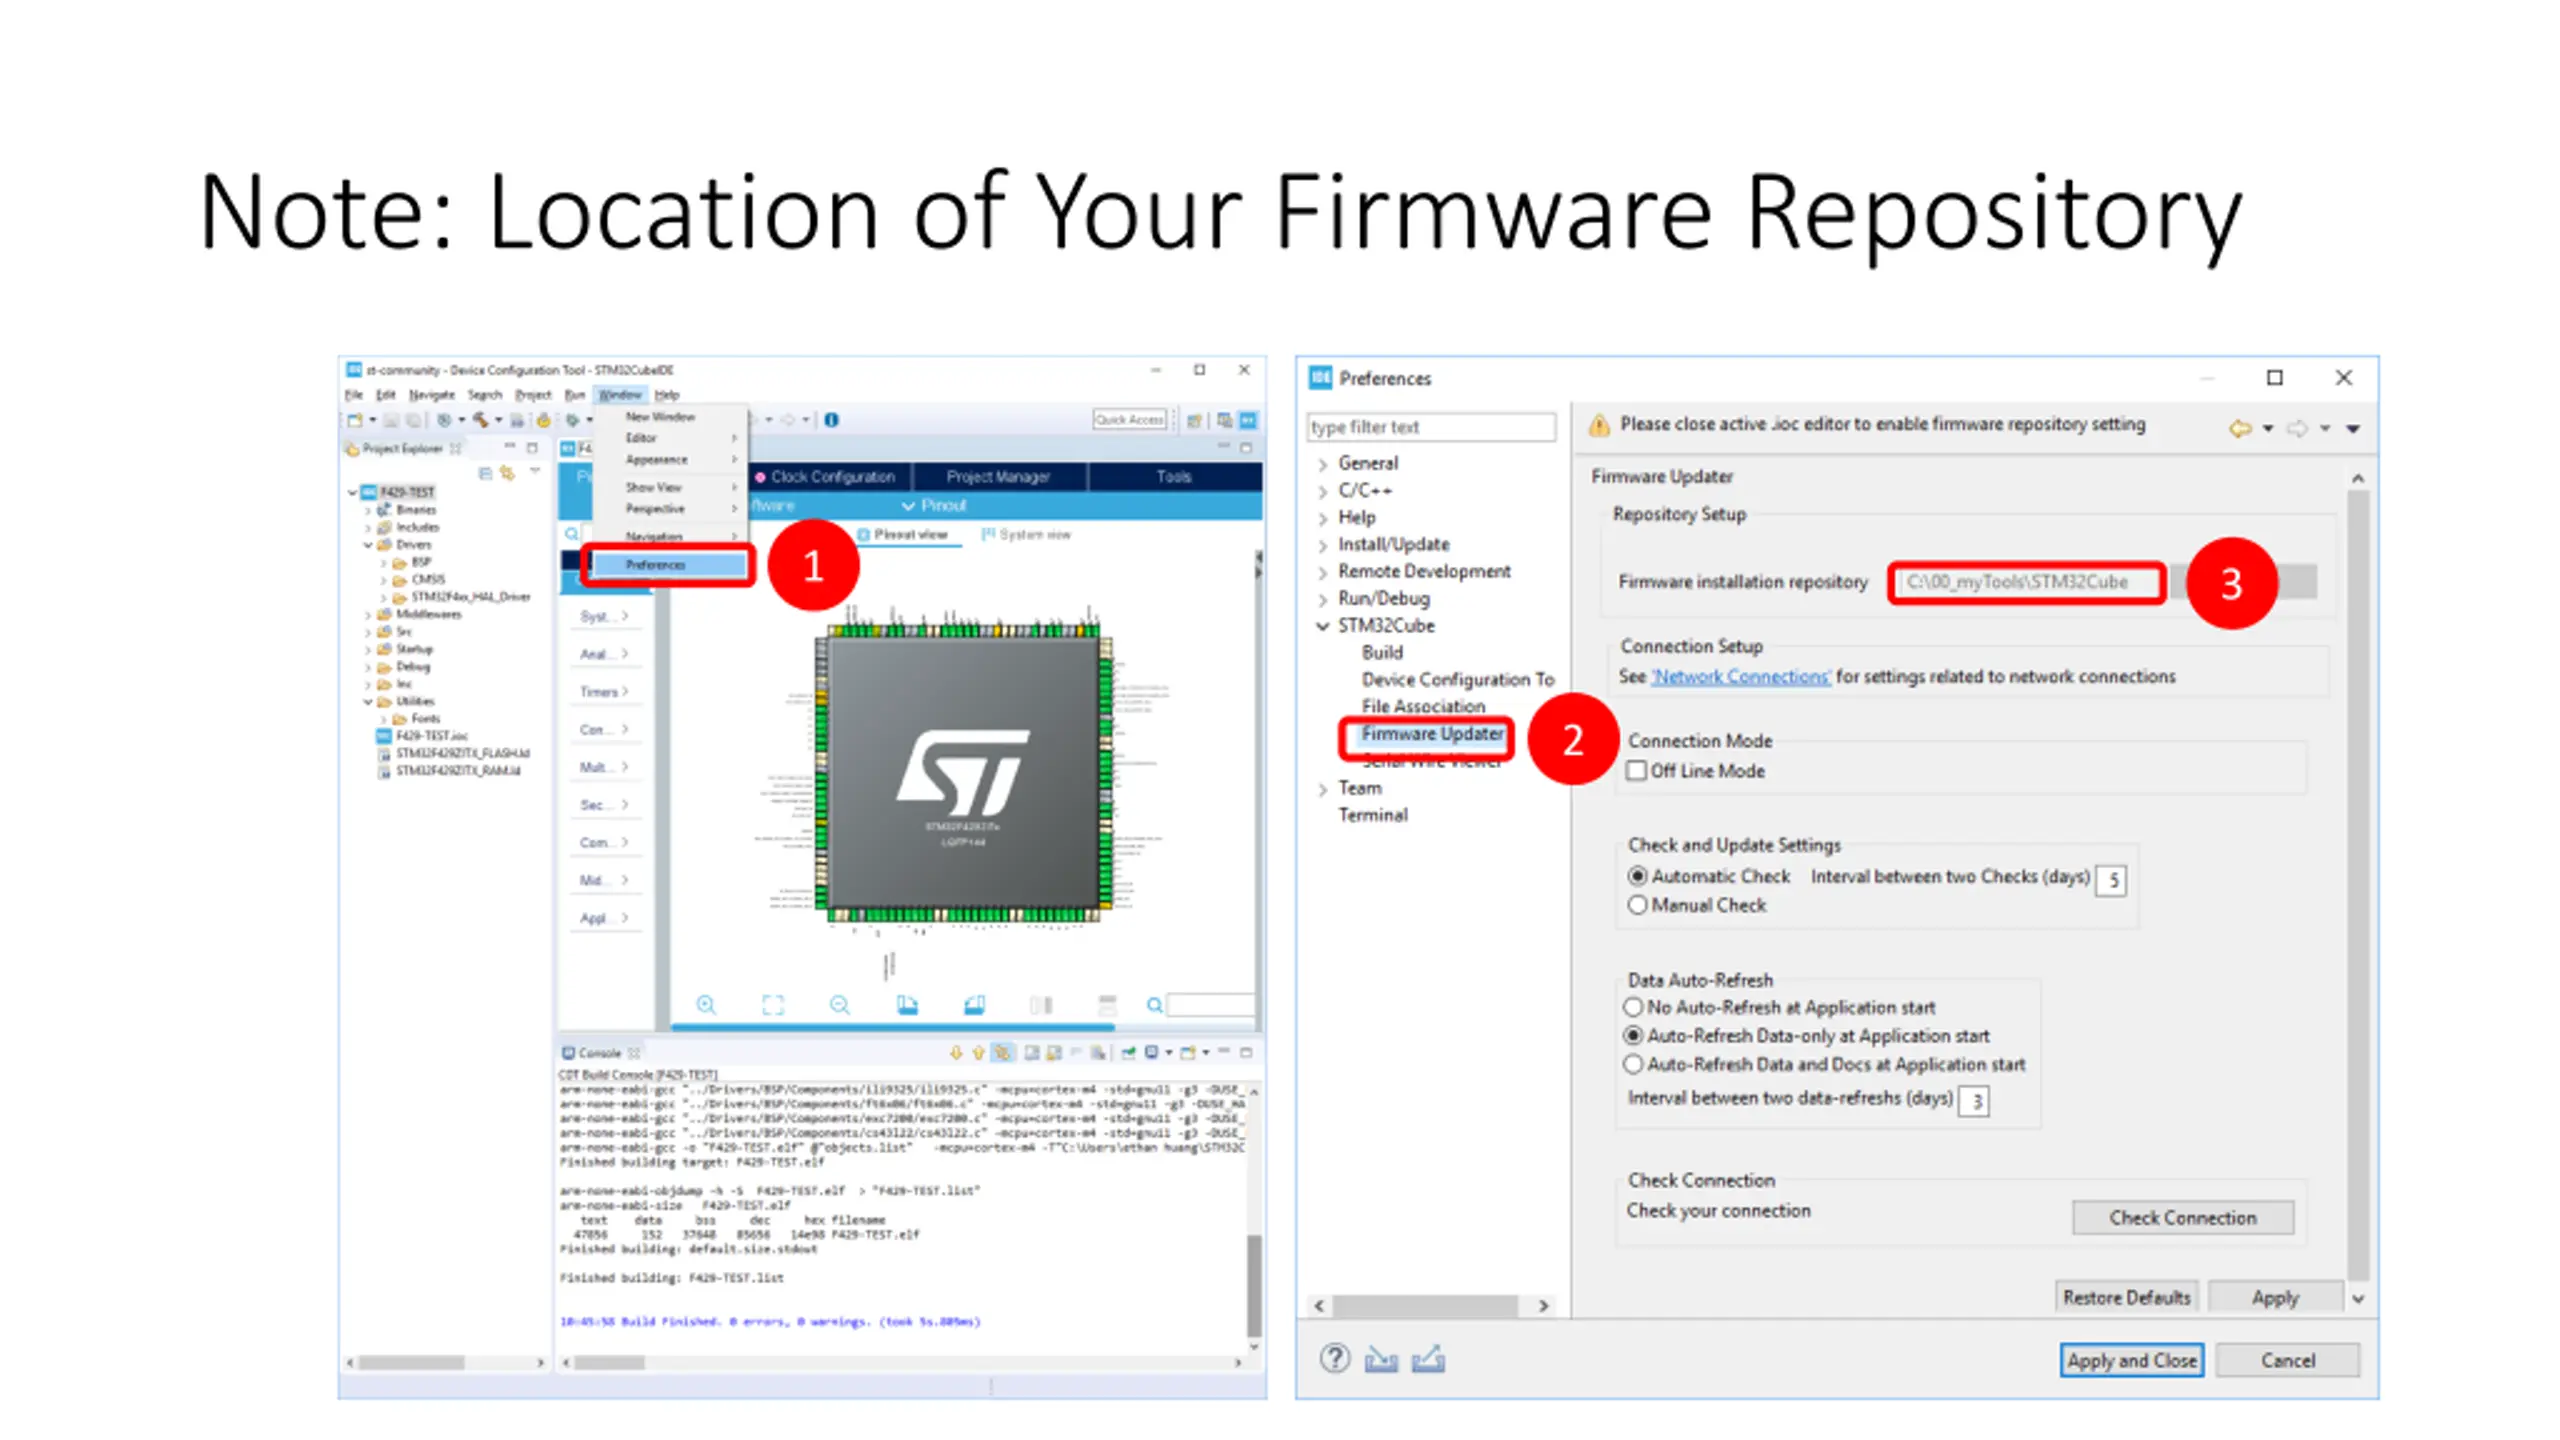Select Auto-Refresh Data and Docs option
This screenshot has height=1440, width=2560.
[x=1634, y=1064]
